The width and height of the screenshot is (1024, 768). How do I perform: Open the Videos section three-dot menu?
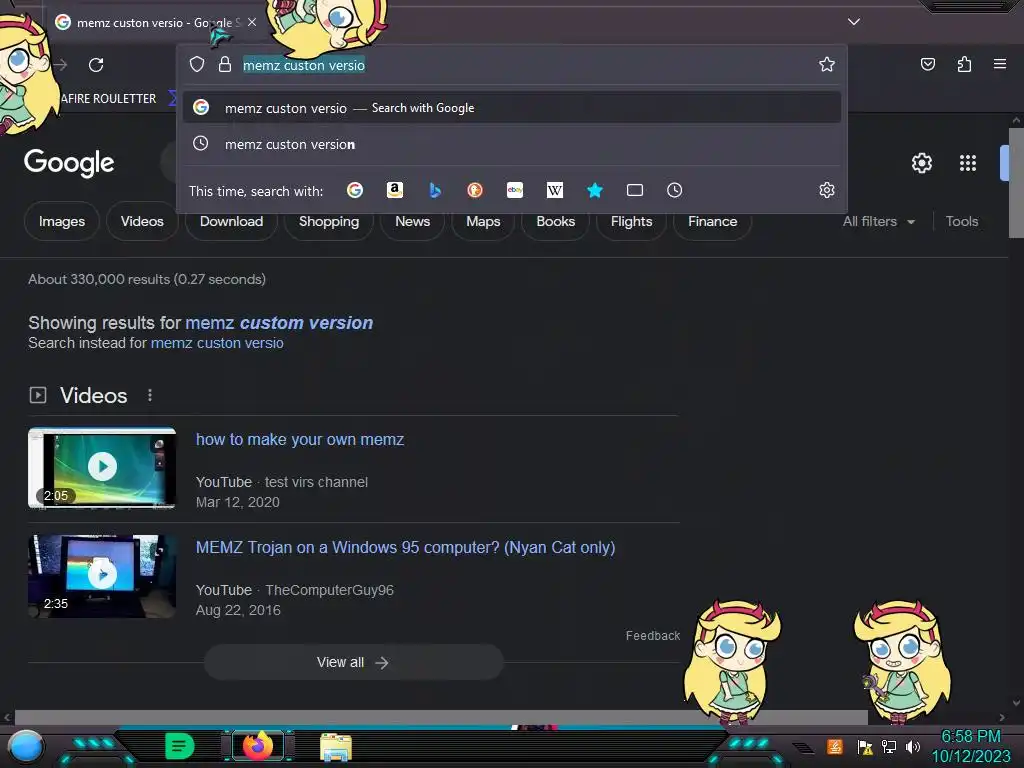click(x=150, y=395)
